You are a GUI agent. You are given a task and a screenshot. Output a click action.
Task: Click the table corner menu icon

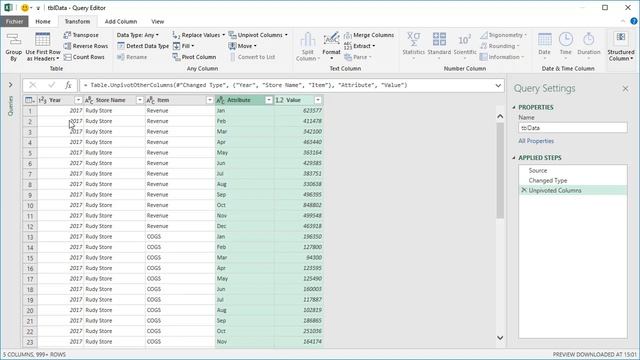click(x=29, y=100)
